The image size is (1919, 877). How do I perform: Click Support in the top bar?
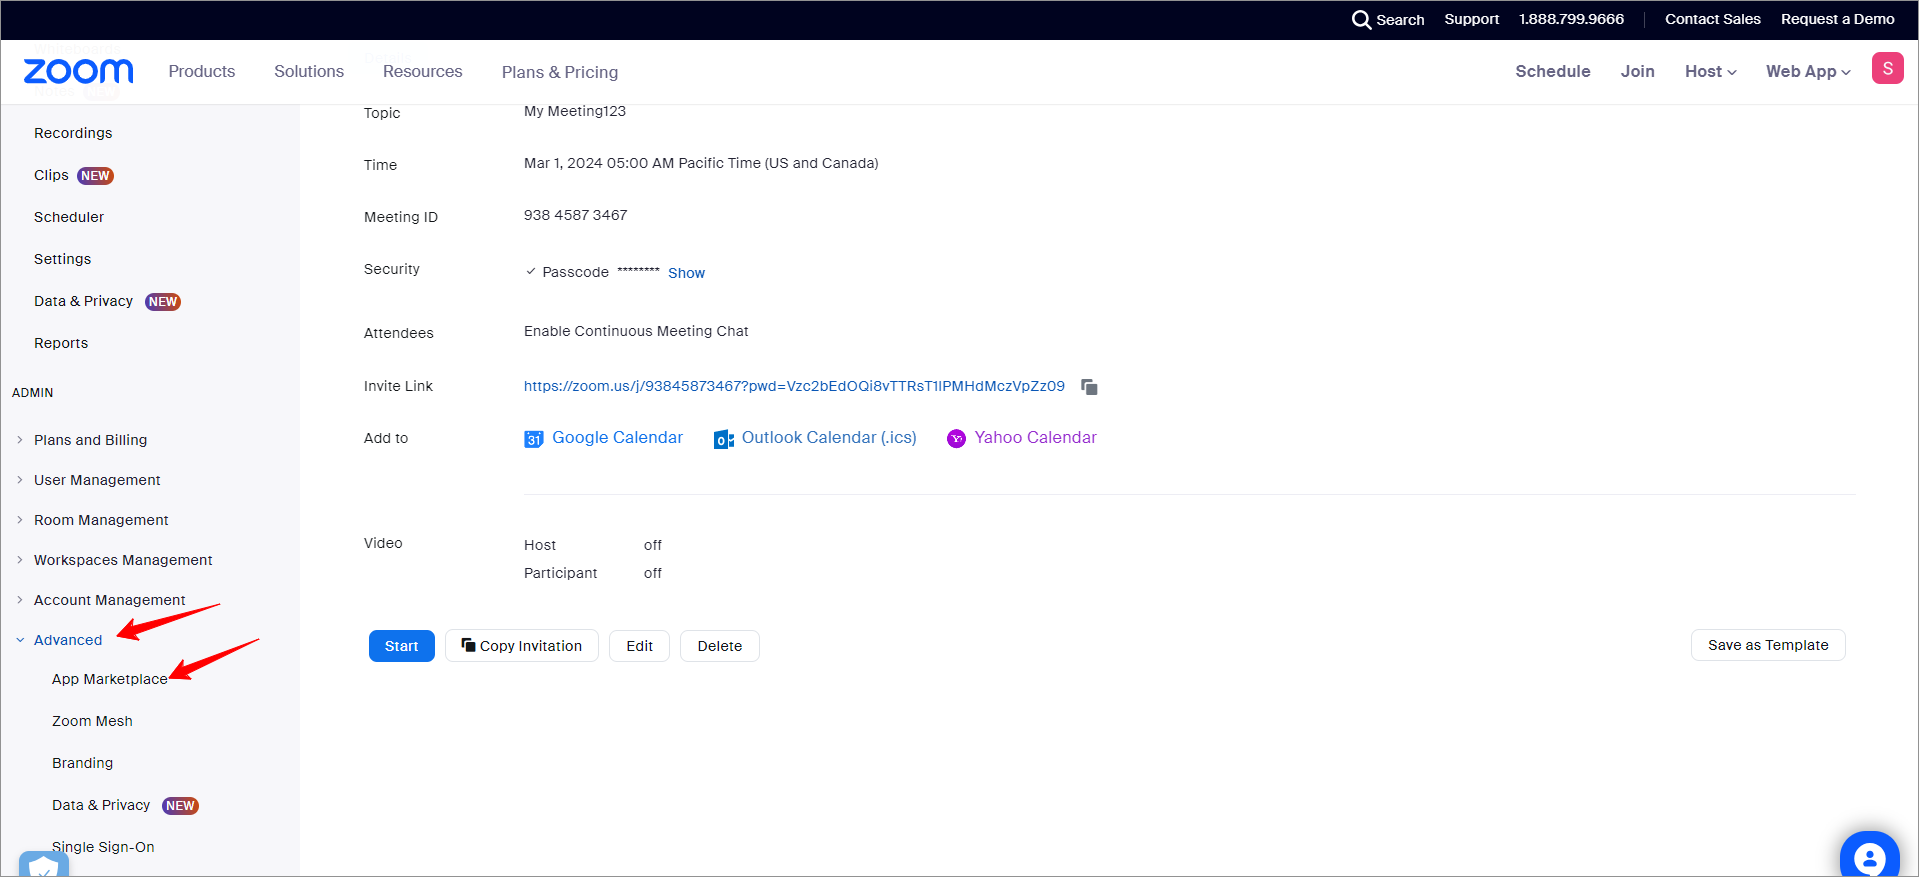pyautogui.click(x=1472, y=19)
